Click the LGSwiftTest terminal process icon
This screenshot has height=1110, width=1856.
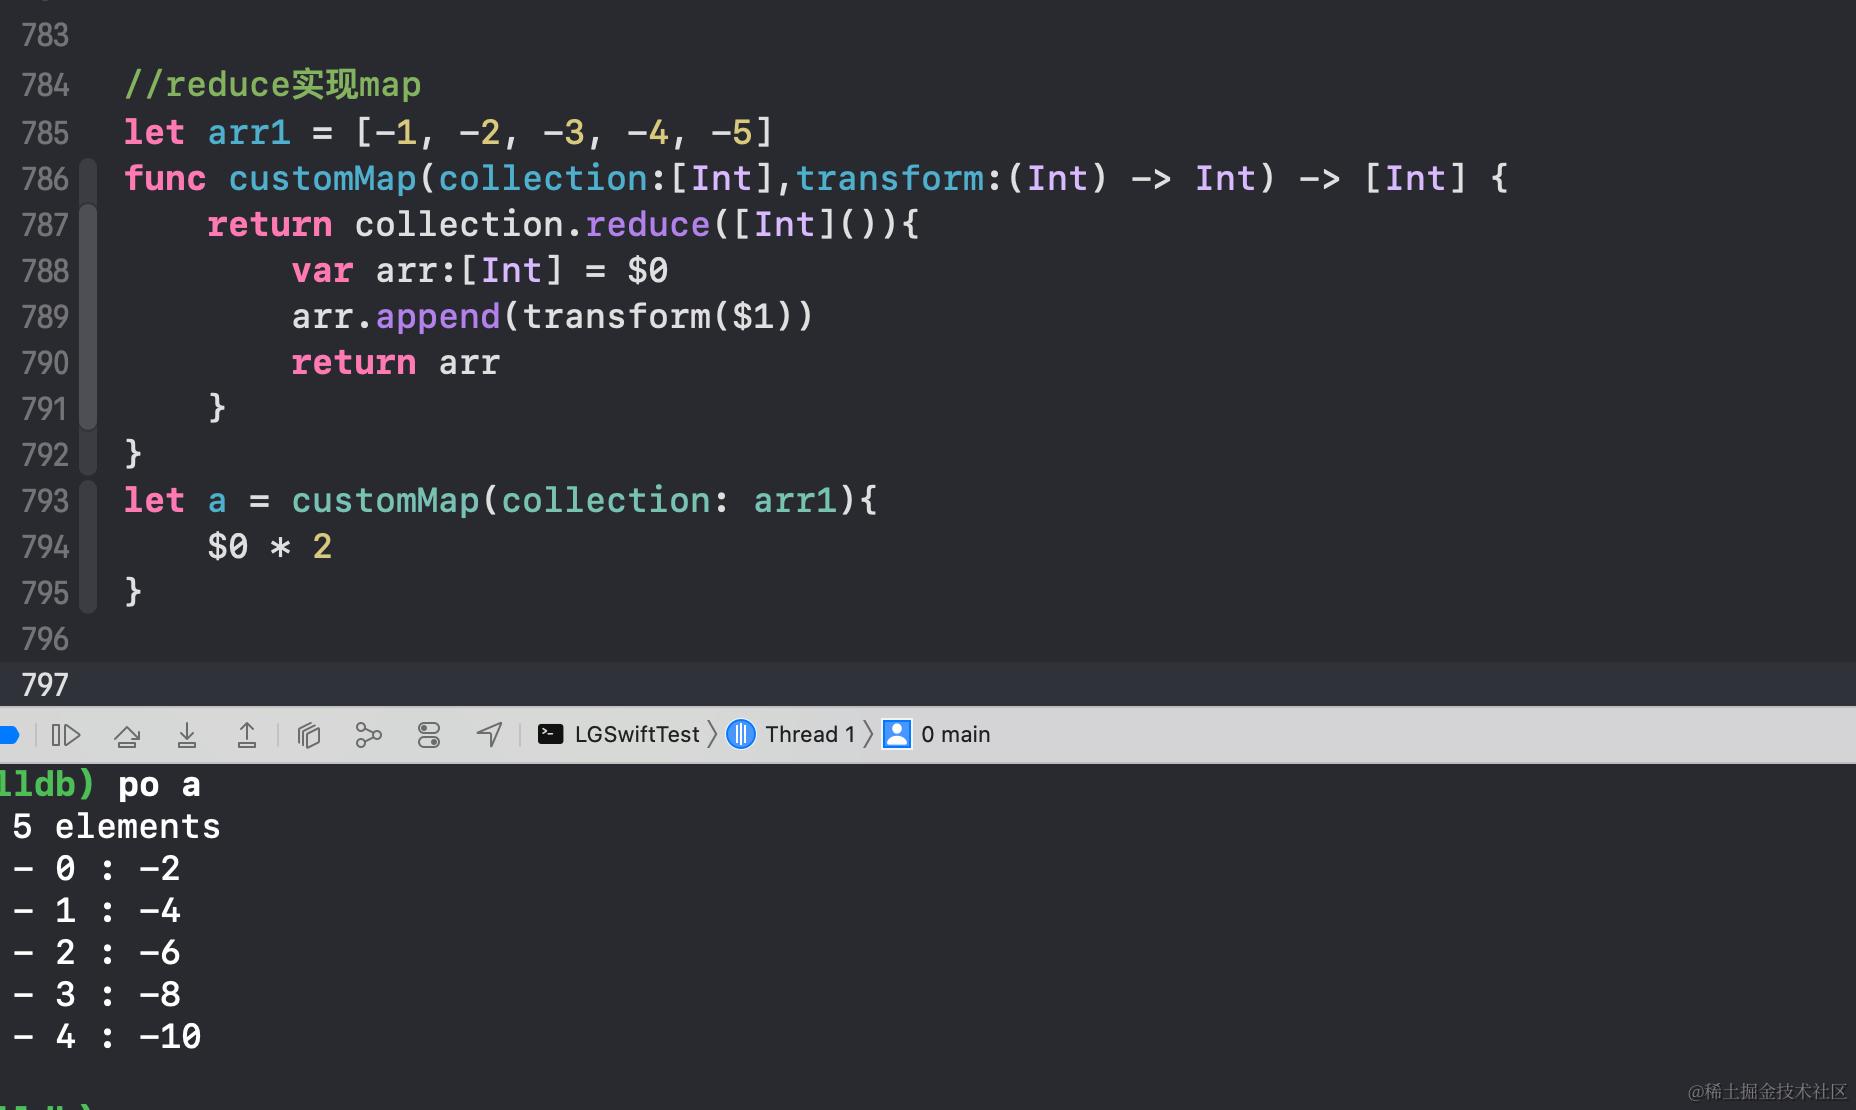(550, 735)
